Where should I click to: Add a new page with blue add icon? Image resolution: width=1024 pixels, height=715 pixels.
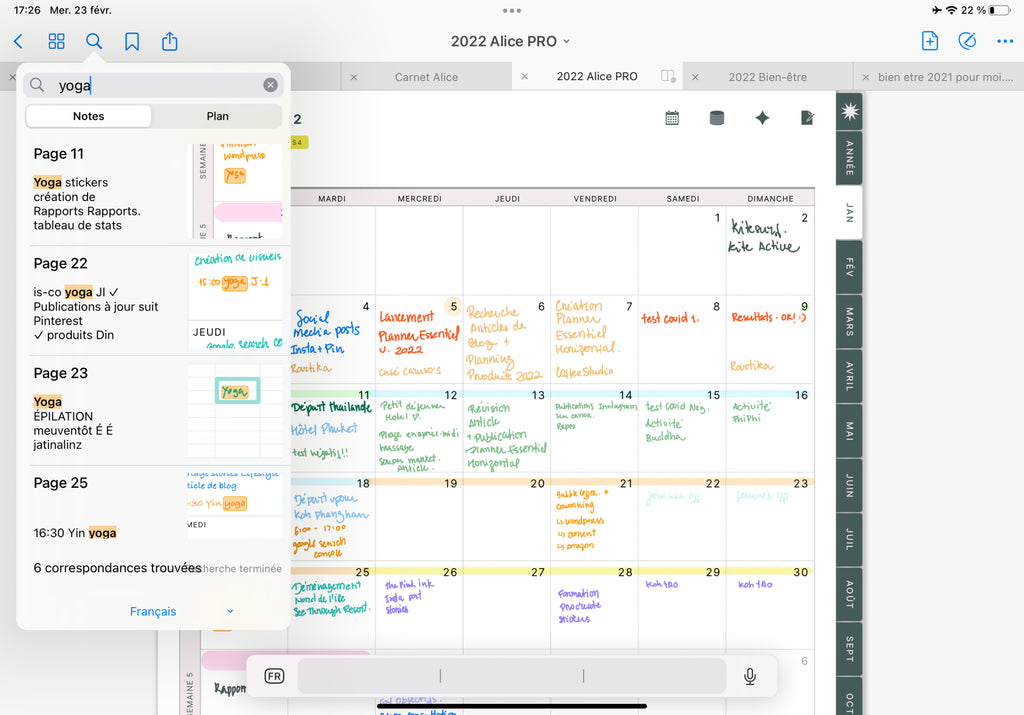929,41
